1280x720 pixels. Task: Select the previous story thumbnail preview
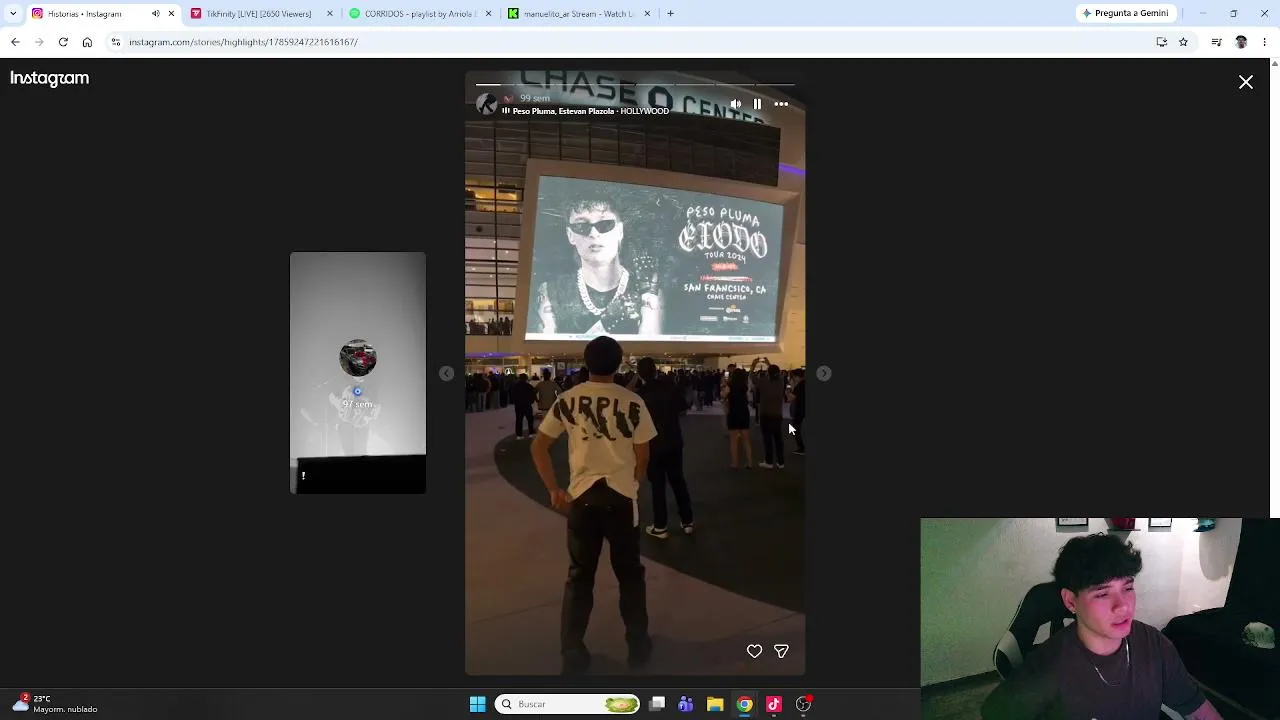[358, 372]
